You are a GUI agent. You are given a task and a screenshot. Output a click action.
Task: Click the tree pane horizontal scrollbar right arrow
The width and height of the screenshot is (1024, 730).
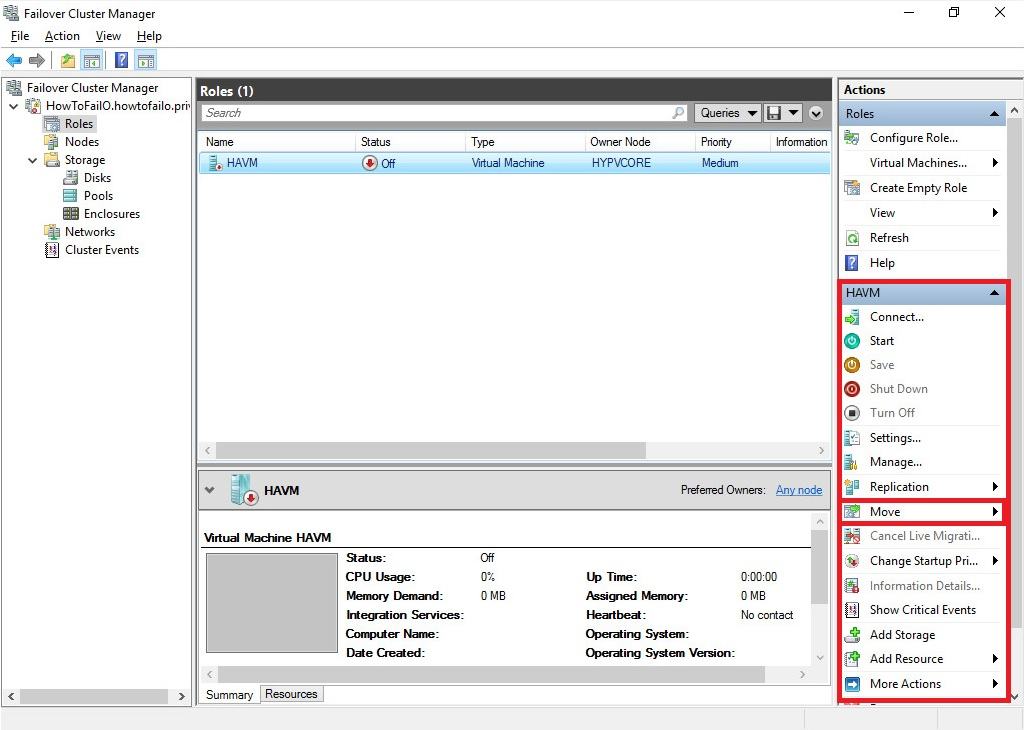tap(182, 697)
